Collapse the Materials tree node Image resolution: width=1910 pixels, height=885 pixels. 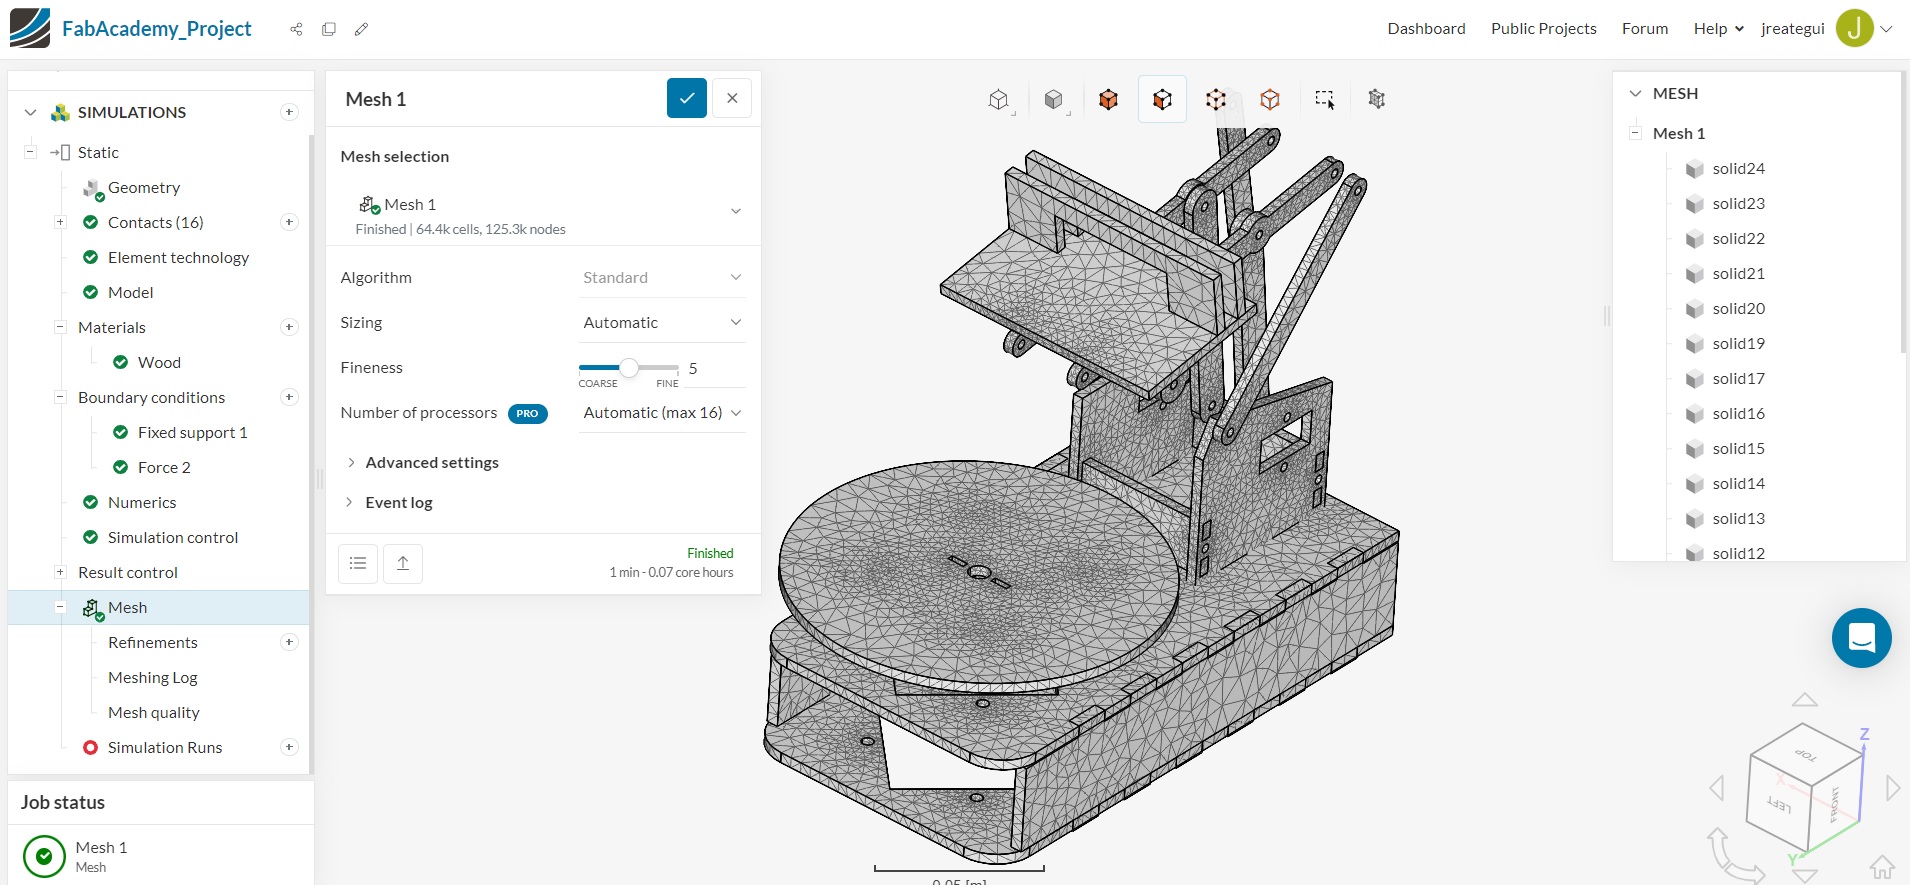(x=60, y=327)
